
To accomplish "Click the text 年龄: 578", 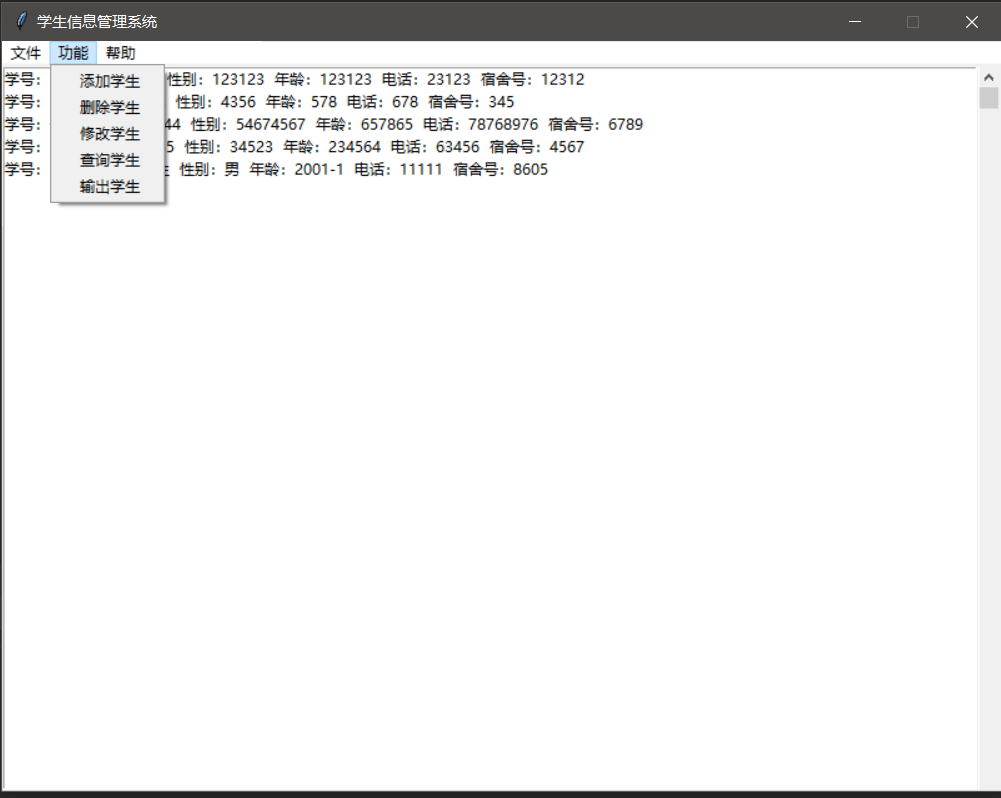I will coord(301,102).
